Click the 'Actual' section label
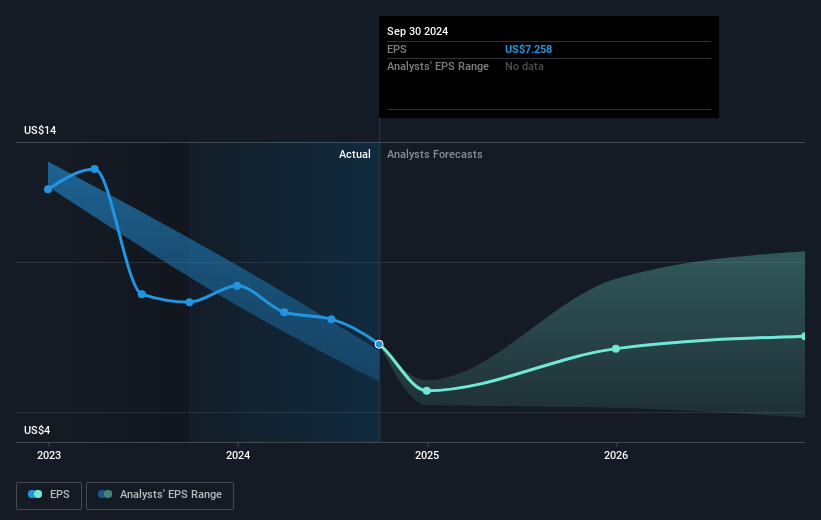This screenshot has height=520, width=821. (354, 154)
